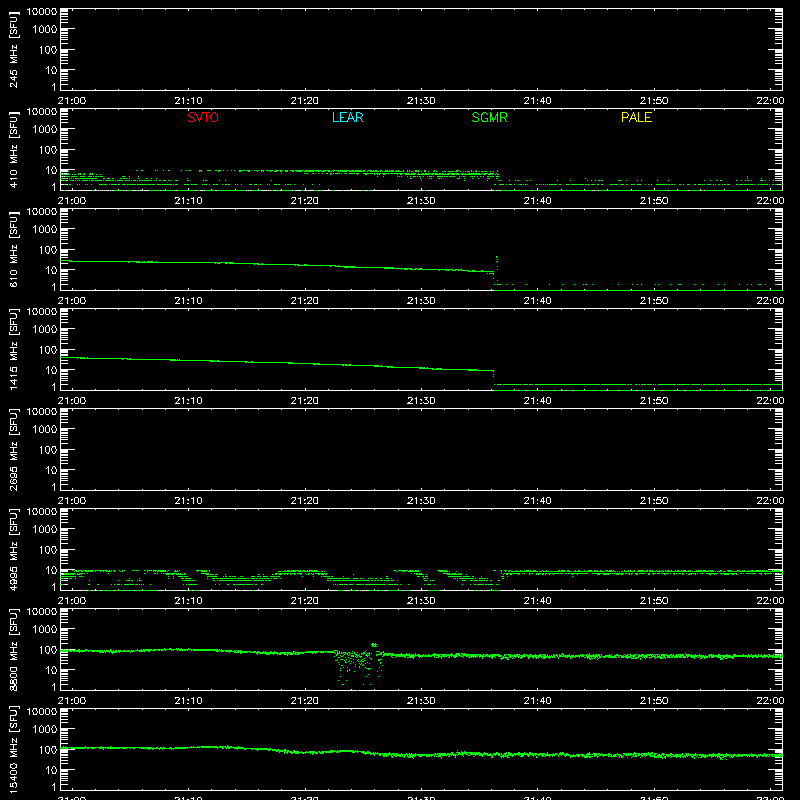The height and width of the screenshot is (800, 800).
Task: Click the 10 y-axis value of 1415 MHz panel
Action: 51,370
